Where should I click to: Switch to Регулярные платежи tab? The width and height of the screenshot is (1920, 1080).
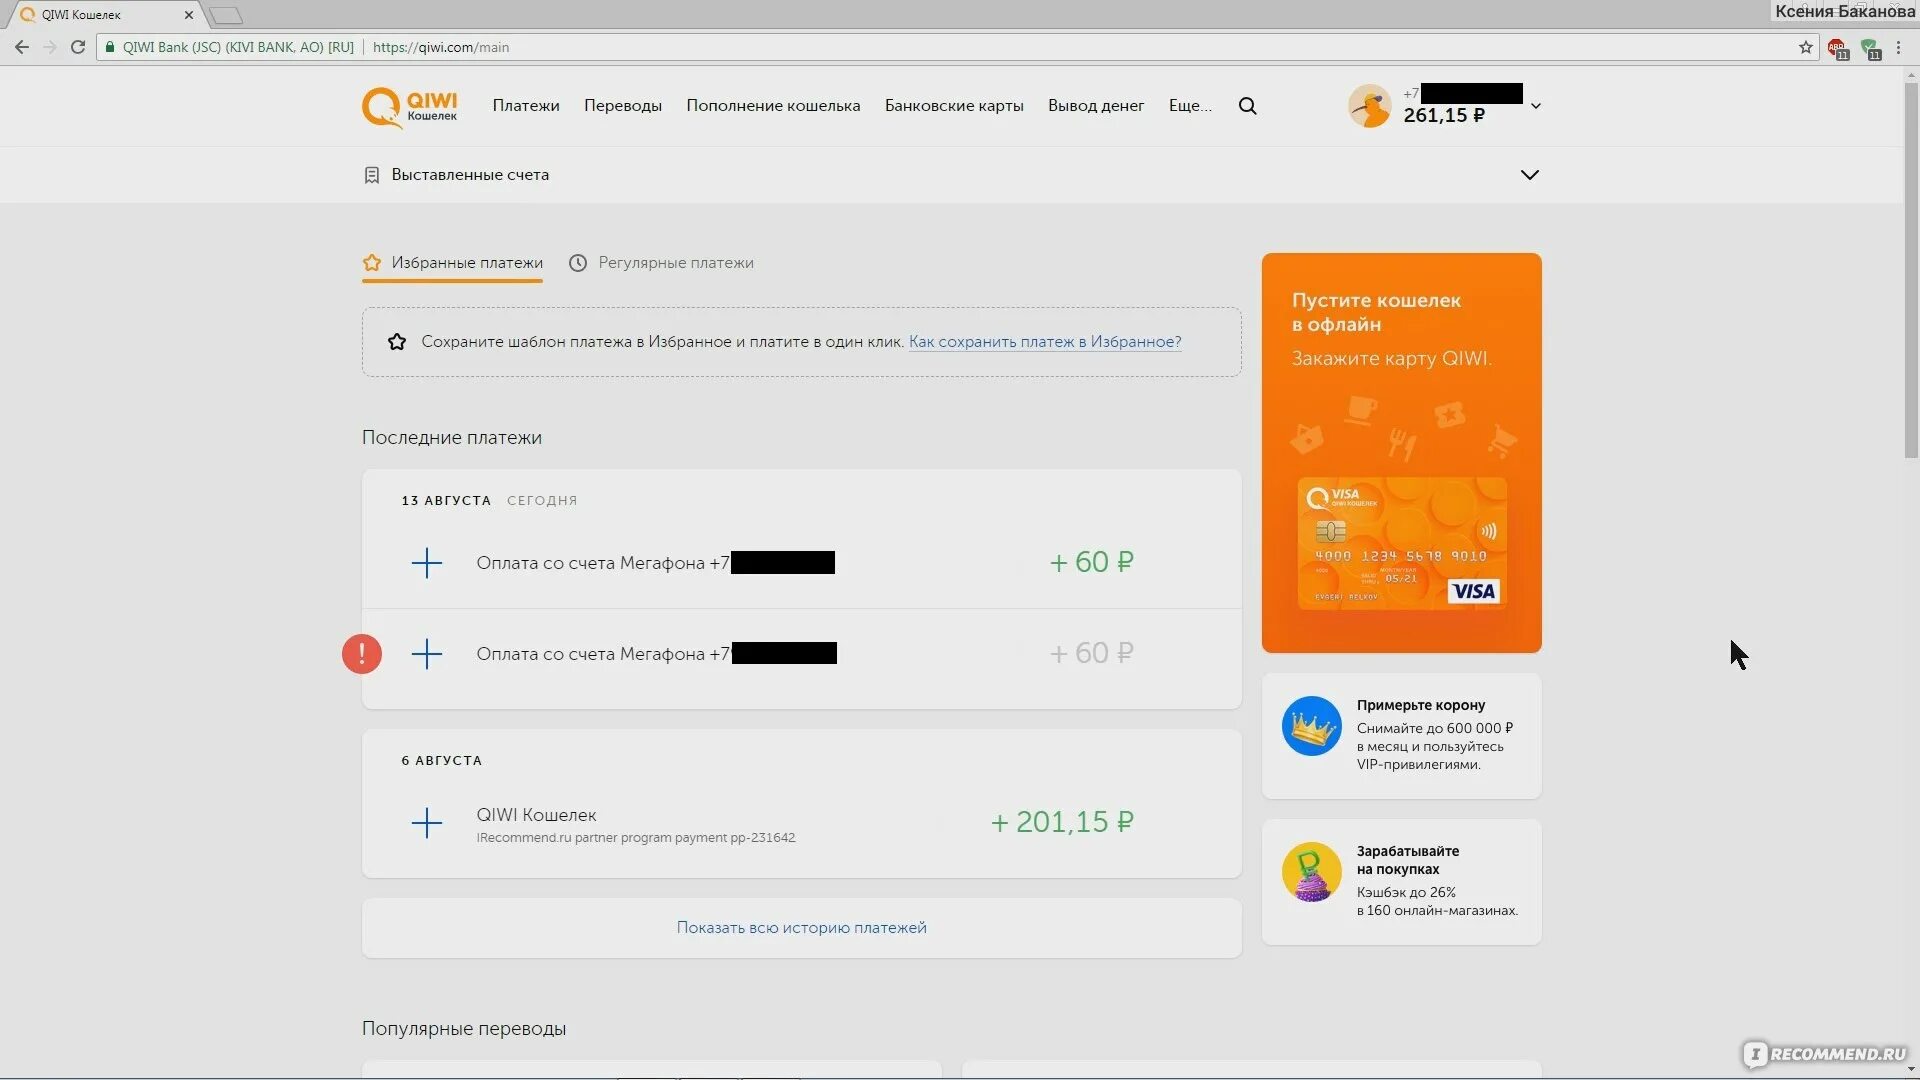pos(675,263)
